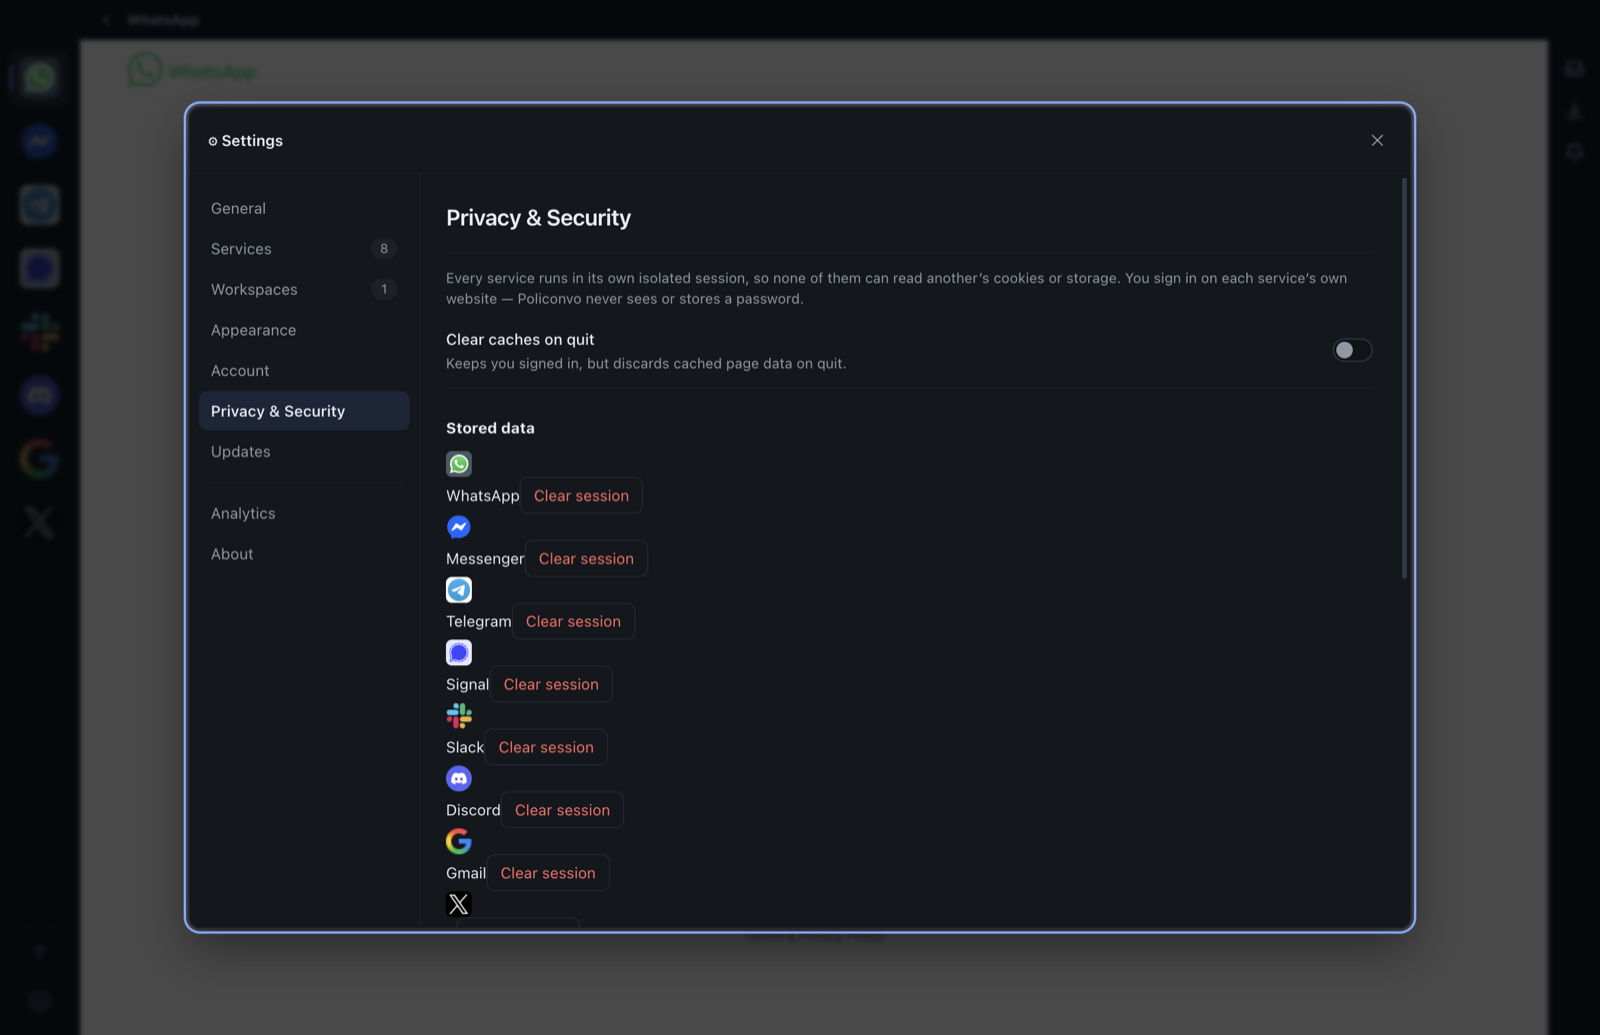The width and height of the screenshot is (1600, 1035).
Task: Open Slack in the background sidebar
Action: [39, 332]
